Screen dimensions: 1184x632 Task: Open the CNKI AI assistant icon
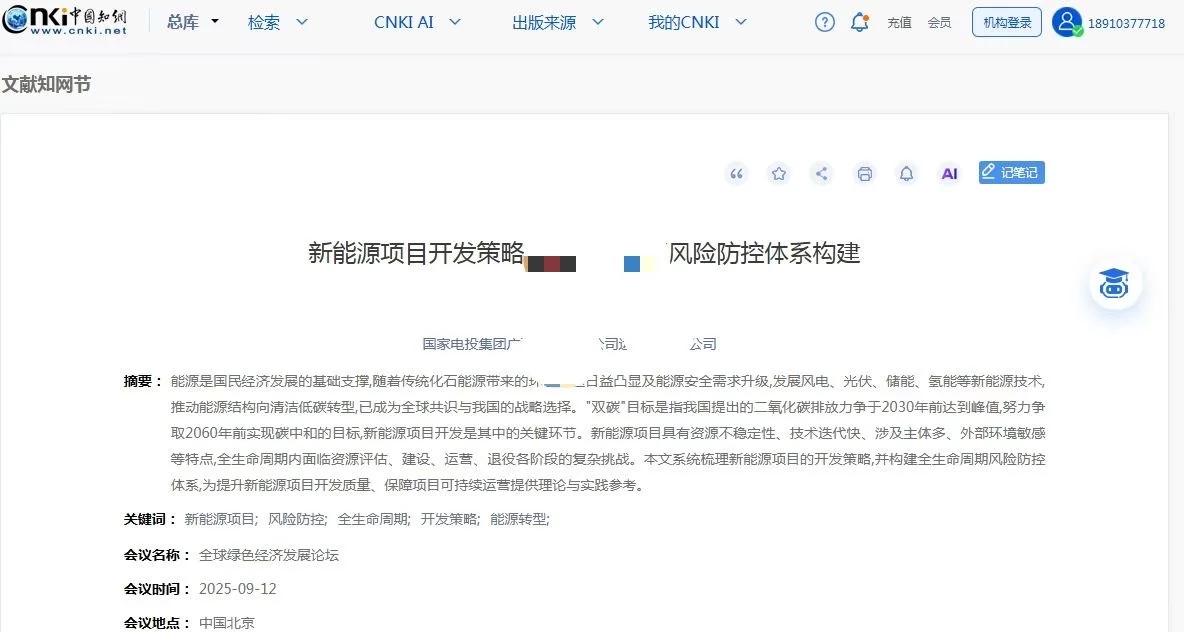[x=948, y=173]
